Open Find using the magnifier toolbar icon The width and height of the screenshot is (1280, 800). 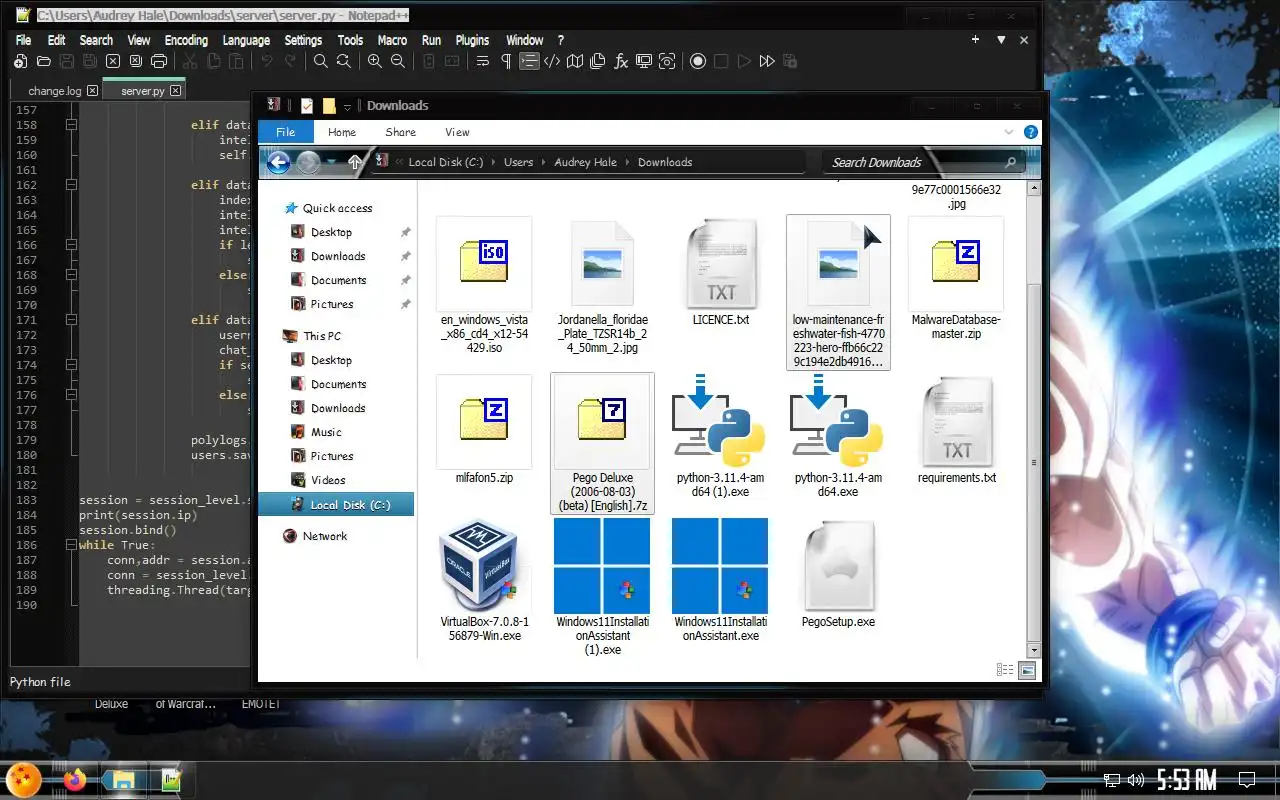tap(320, 61)
